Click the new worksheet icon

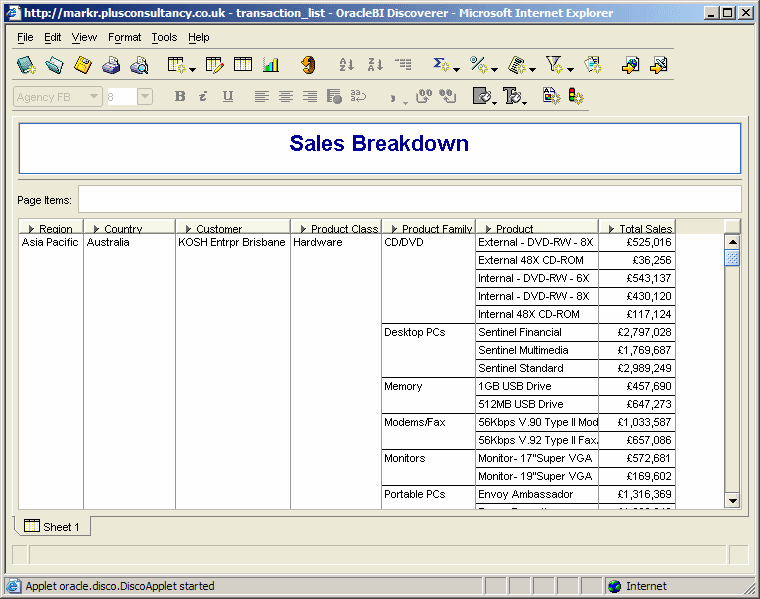(176, 65)
